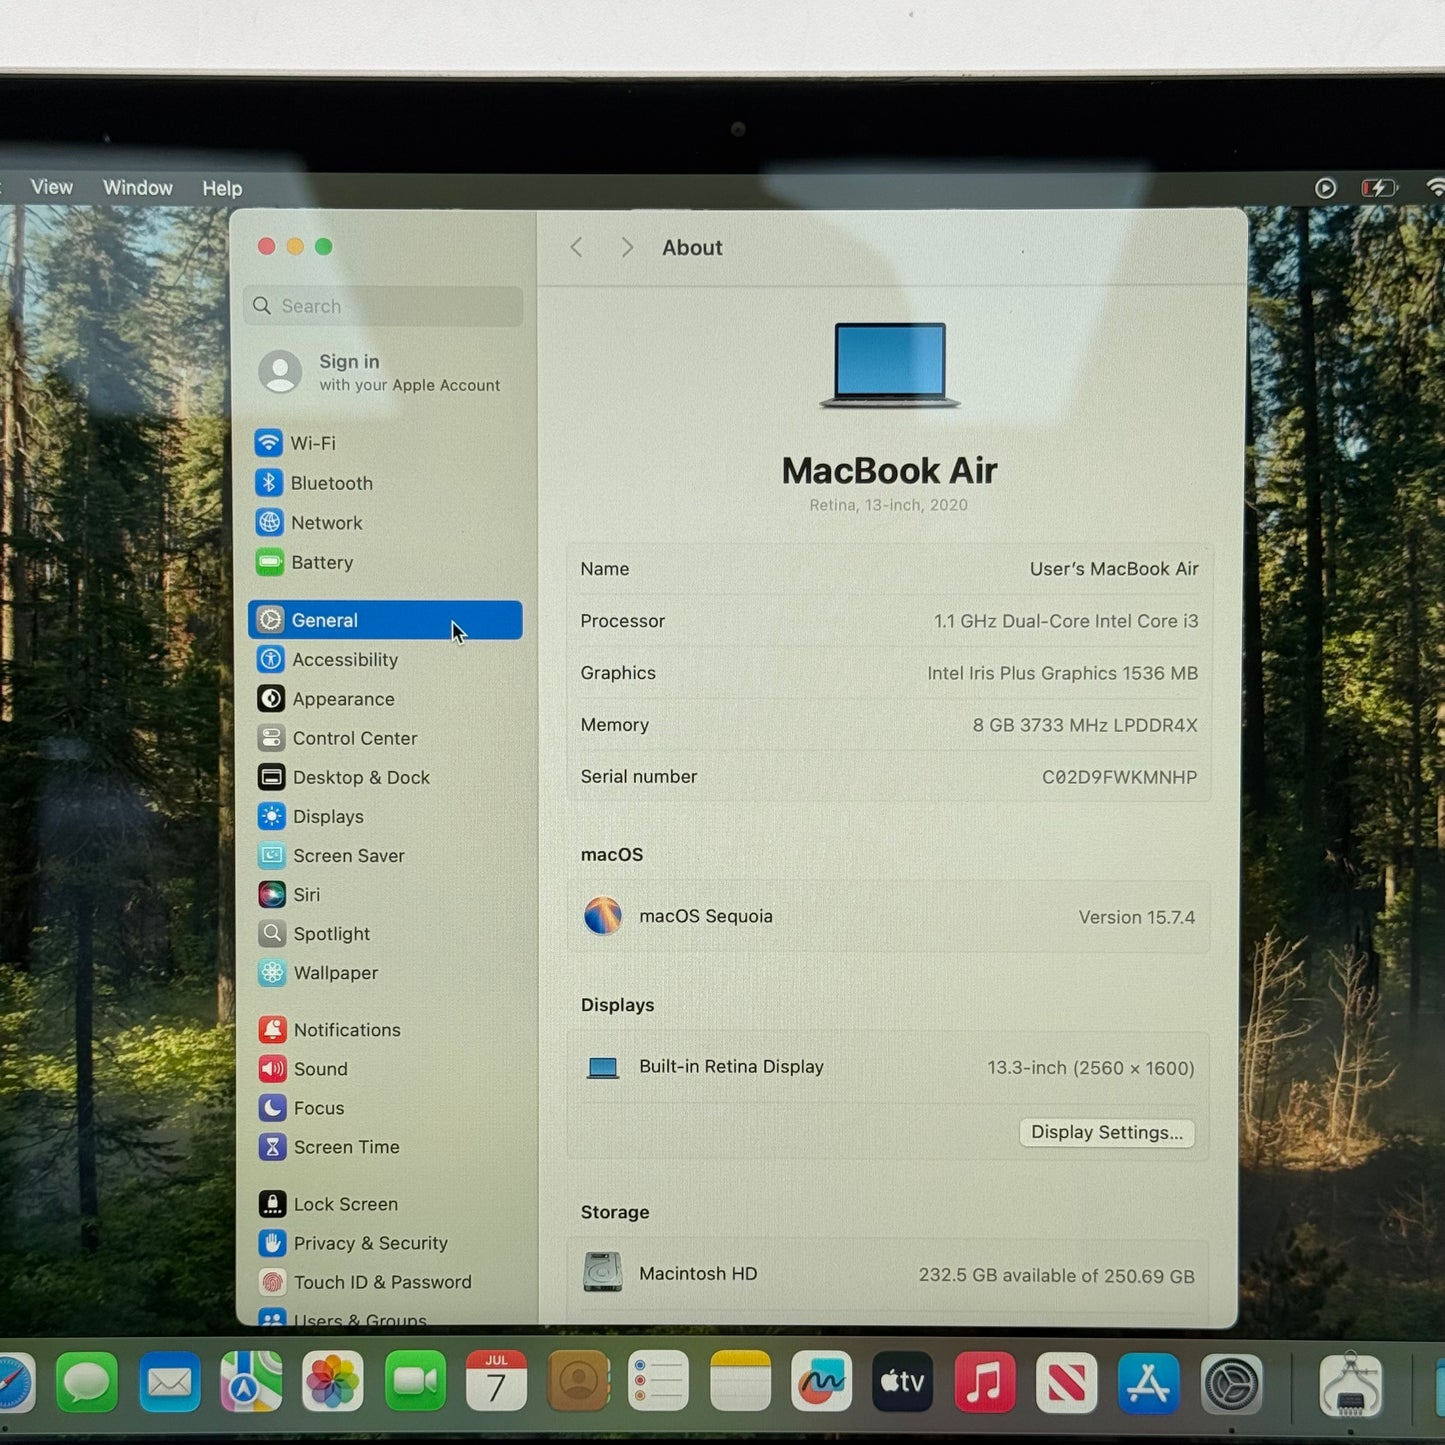Select the General sidebar item
Image resolution: width=1445 pixels, height=1445 pixels.
click(385, 620)
